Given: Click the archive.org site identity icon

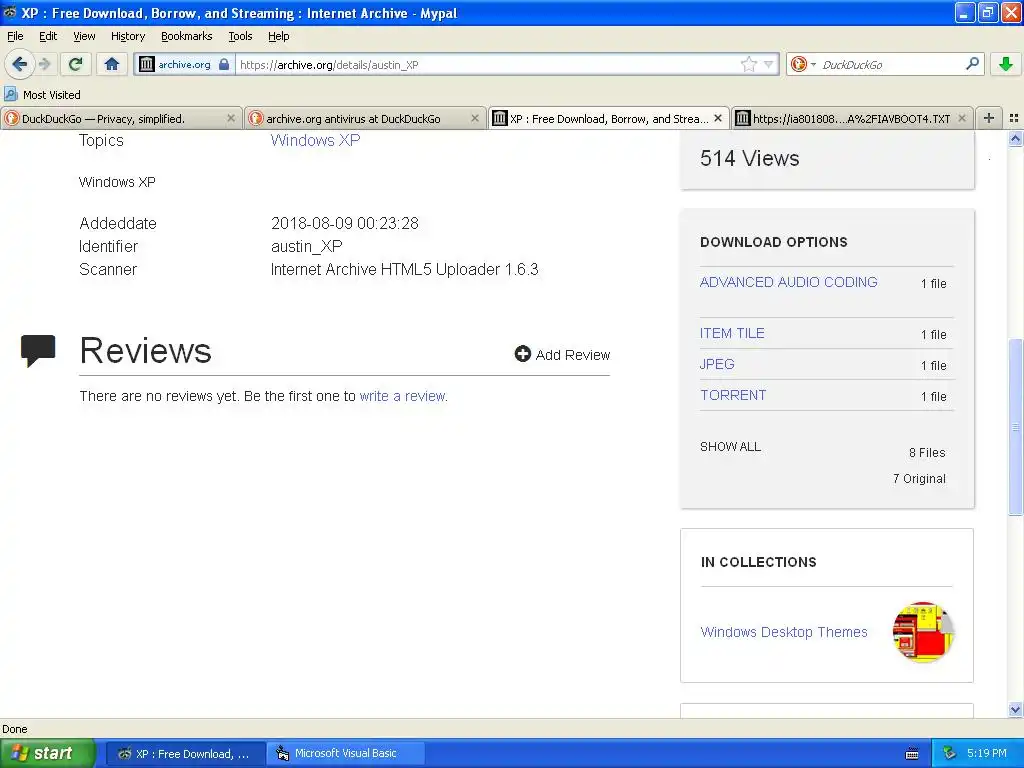Looking at the screenshot, I should pyautogui.click(x=148, y=64).
